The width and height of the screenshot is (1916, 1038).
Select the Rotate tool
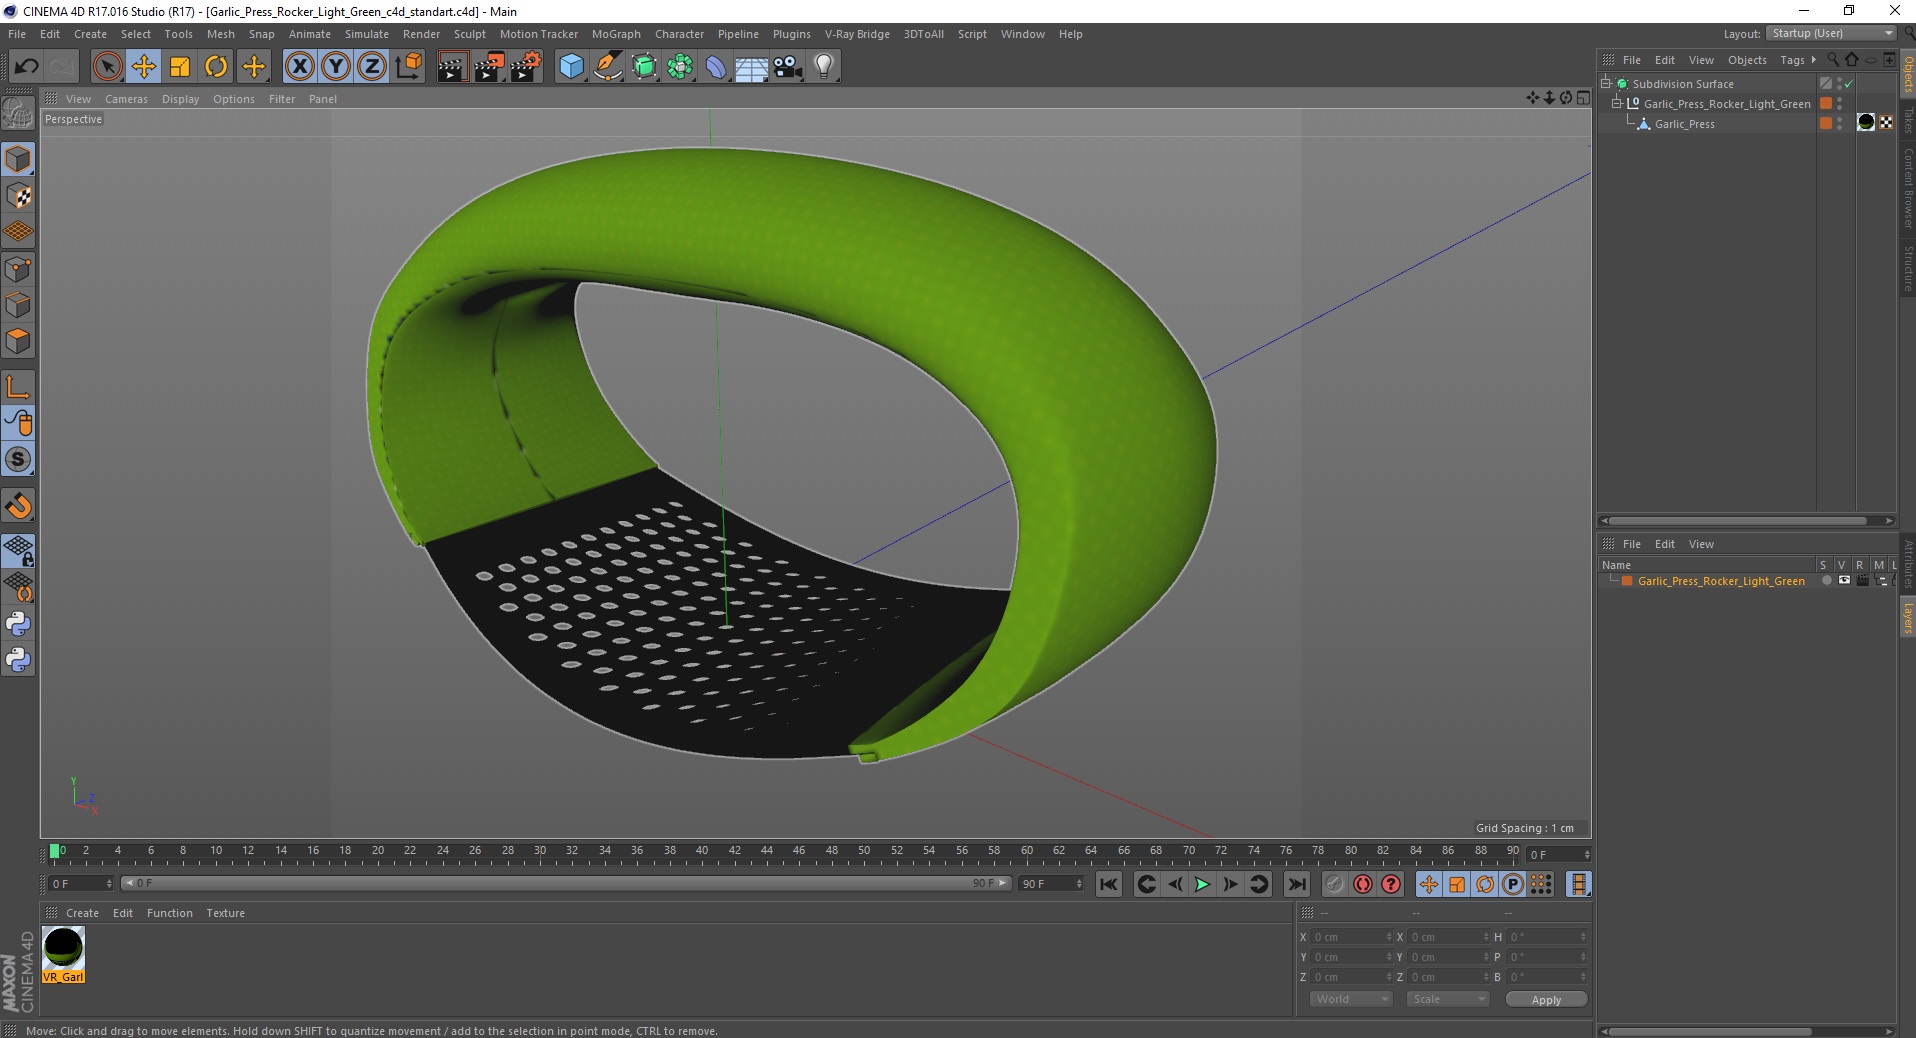pyautogui.click(x=216, y=67)
